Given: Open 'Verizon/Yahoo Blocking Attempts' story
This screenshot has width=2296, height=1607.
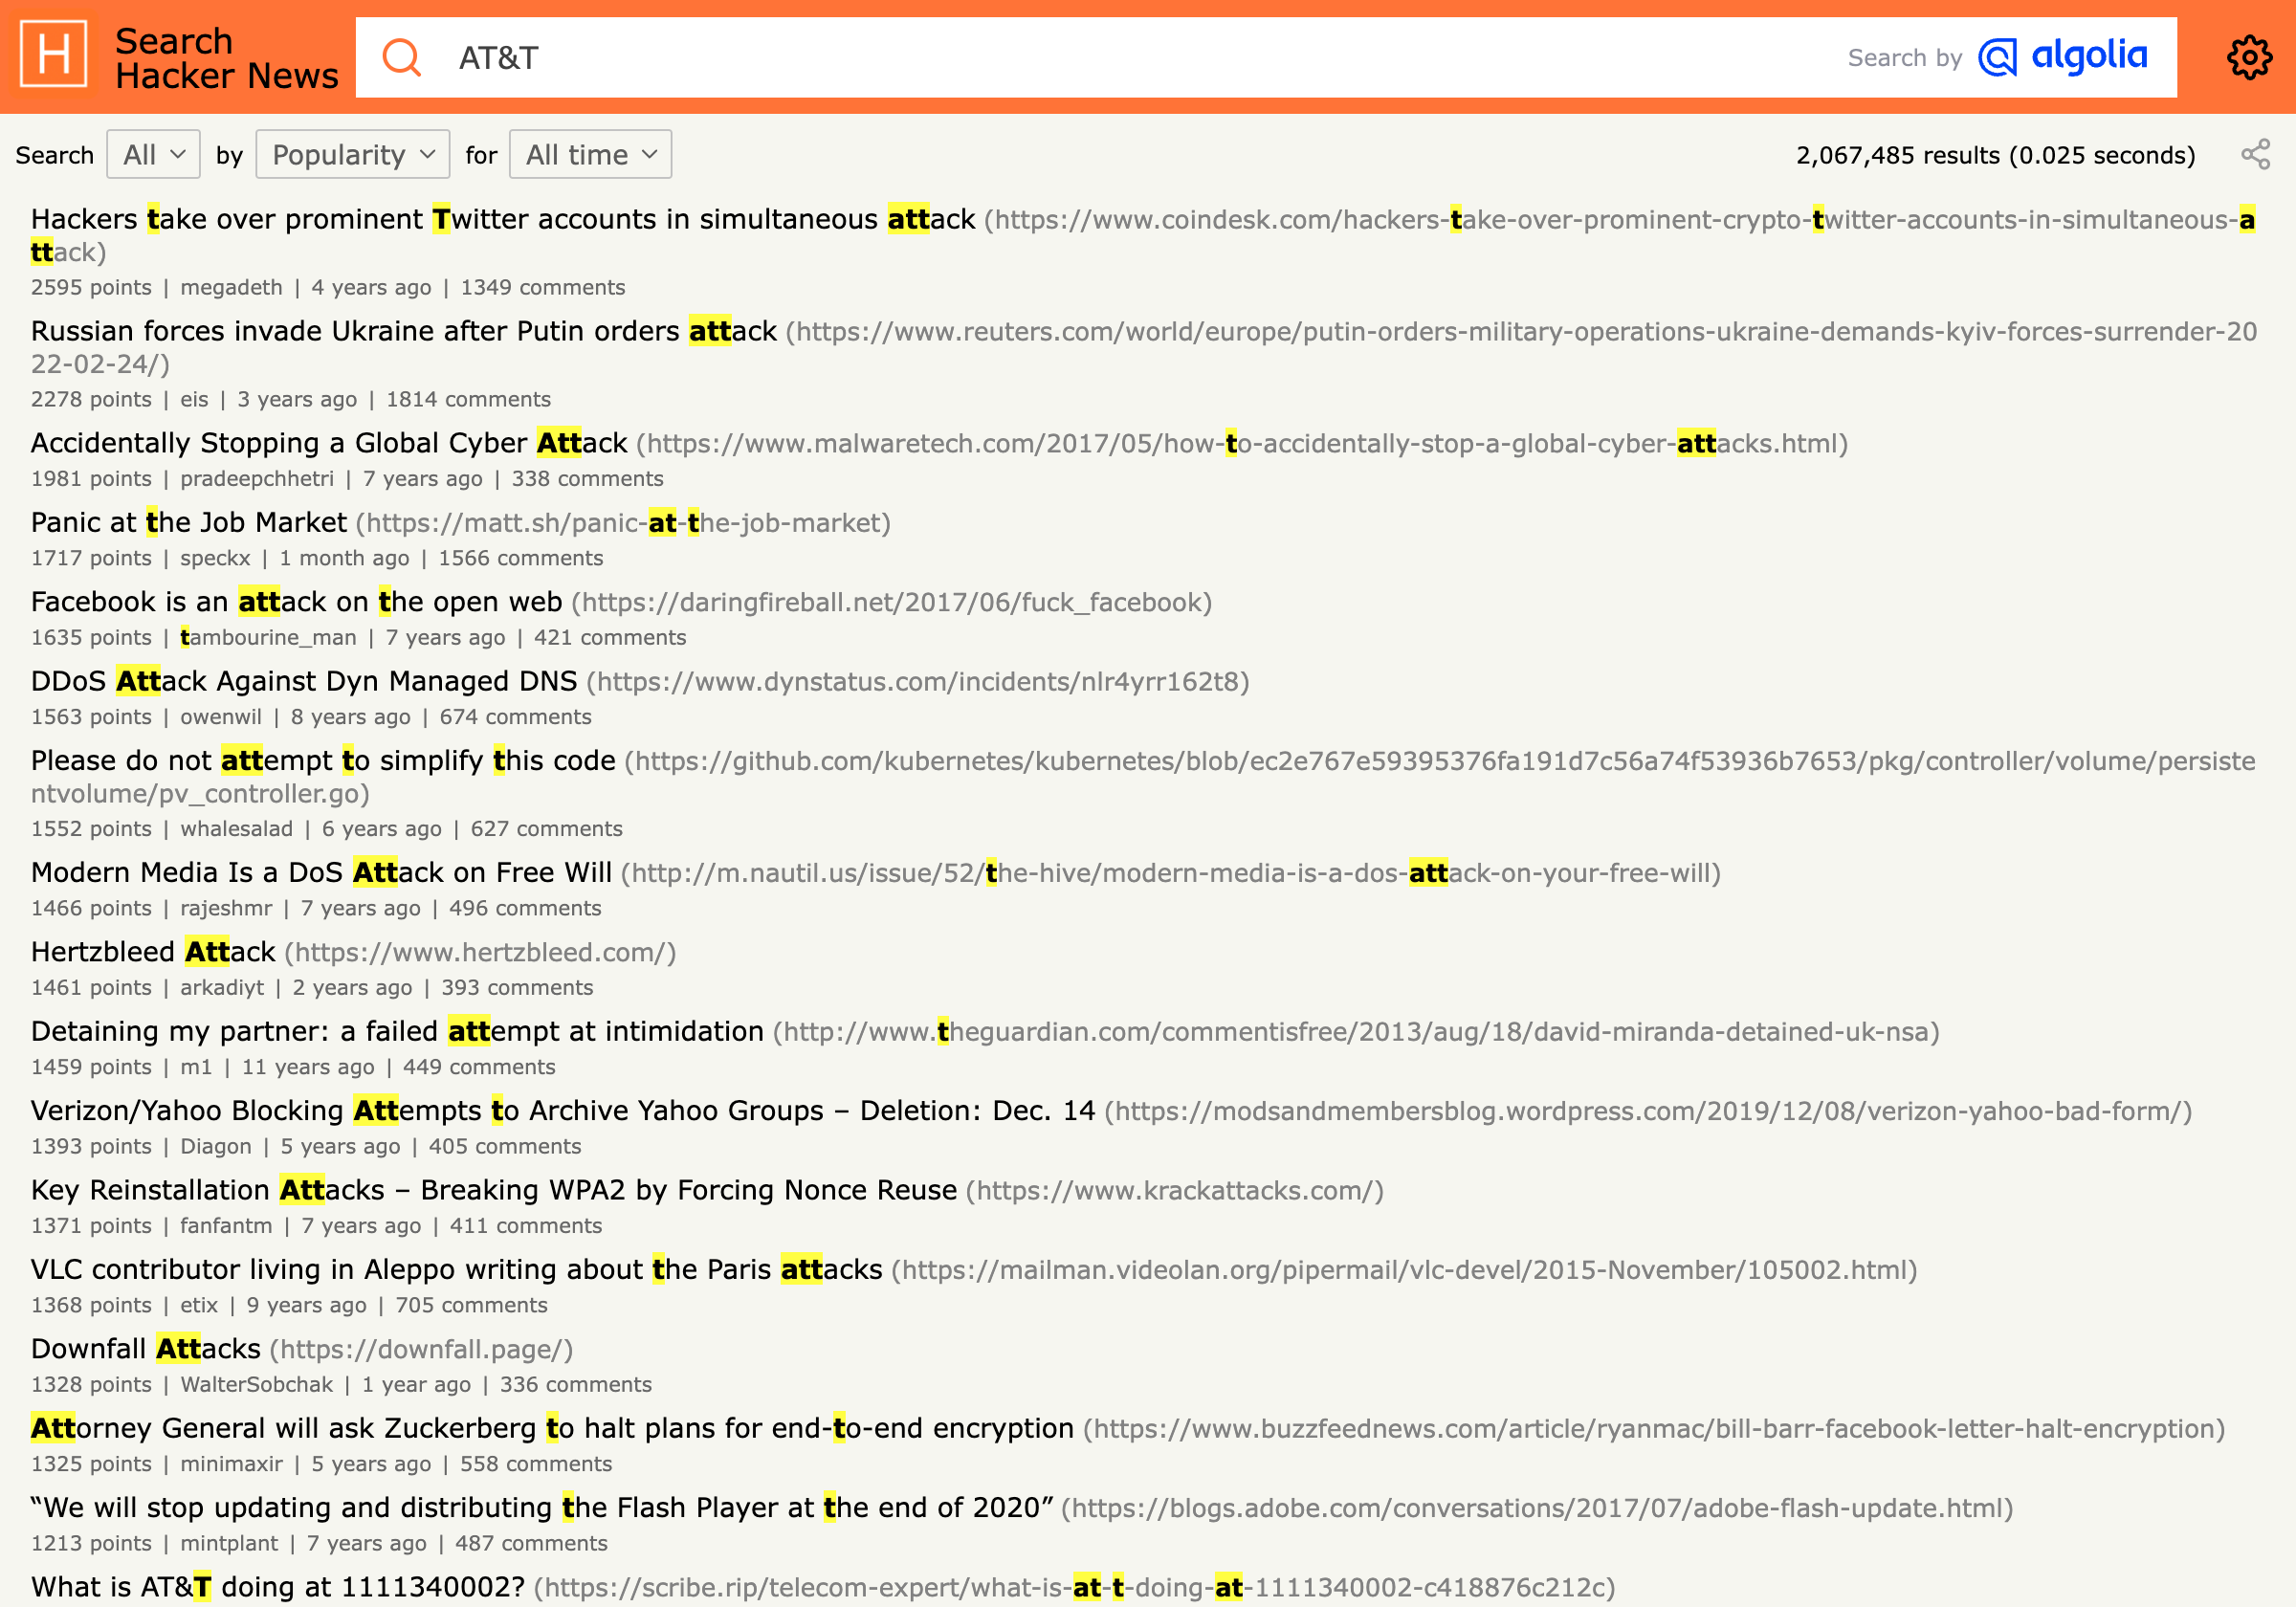Looking at the screenshot, I should pos(563,1110).
